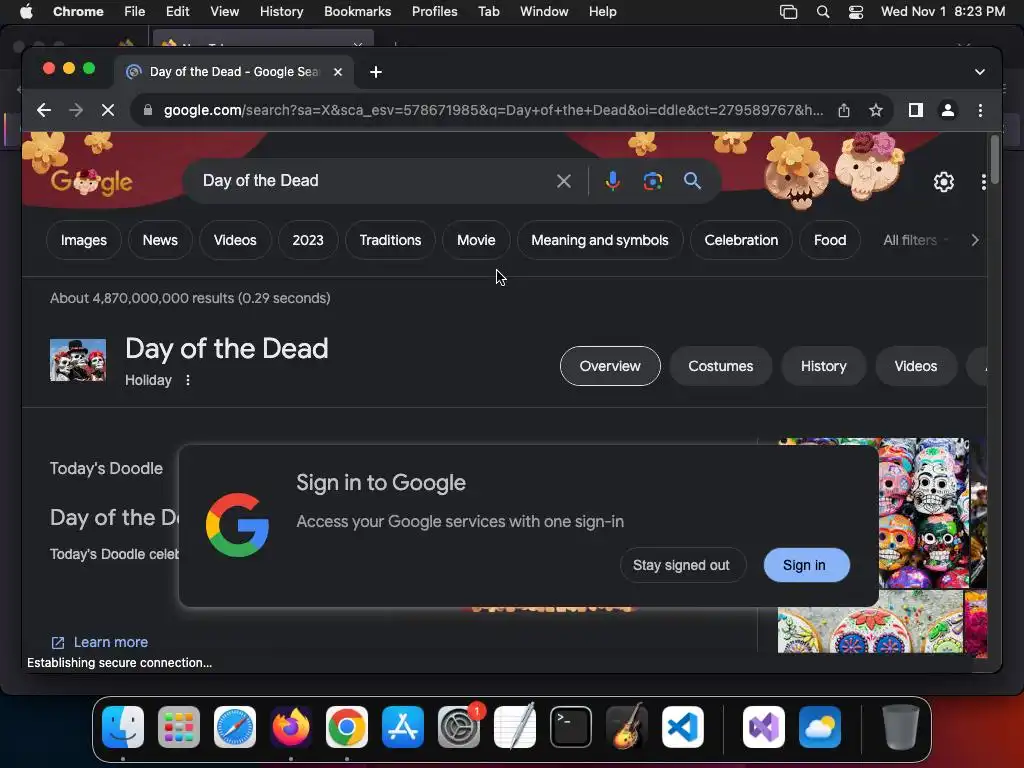Go back with the browser back arrow
The image size is (1024, 768).
pos(44,110)
